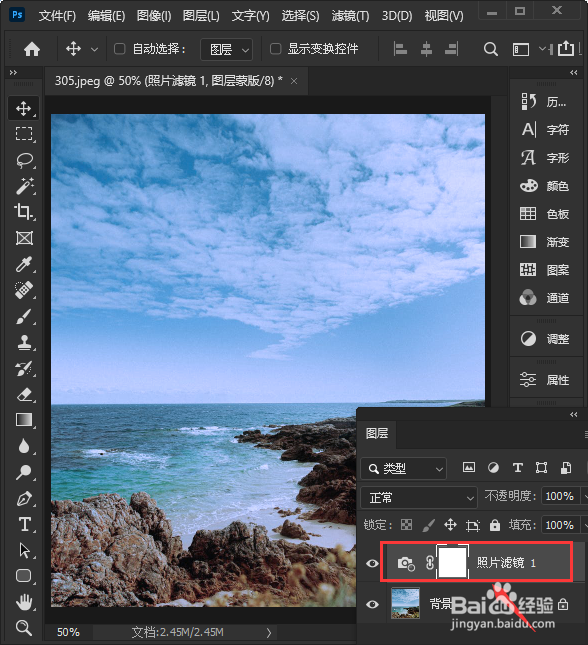Hide the 照片滤镜 1 layer visibility eye
588x645 pixels.
coord(372,563)
